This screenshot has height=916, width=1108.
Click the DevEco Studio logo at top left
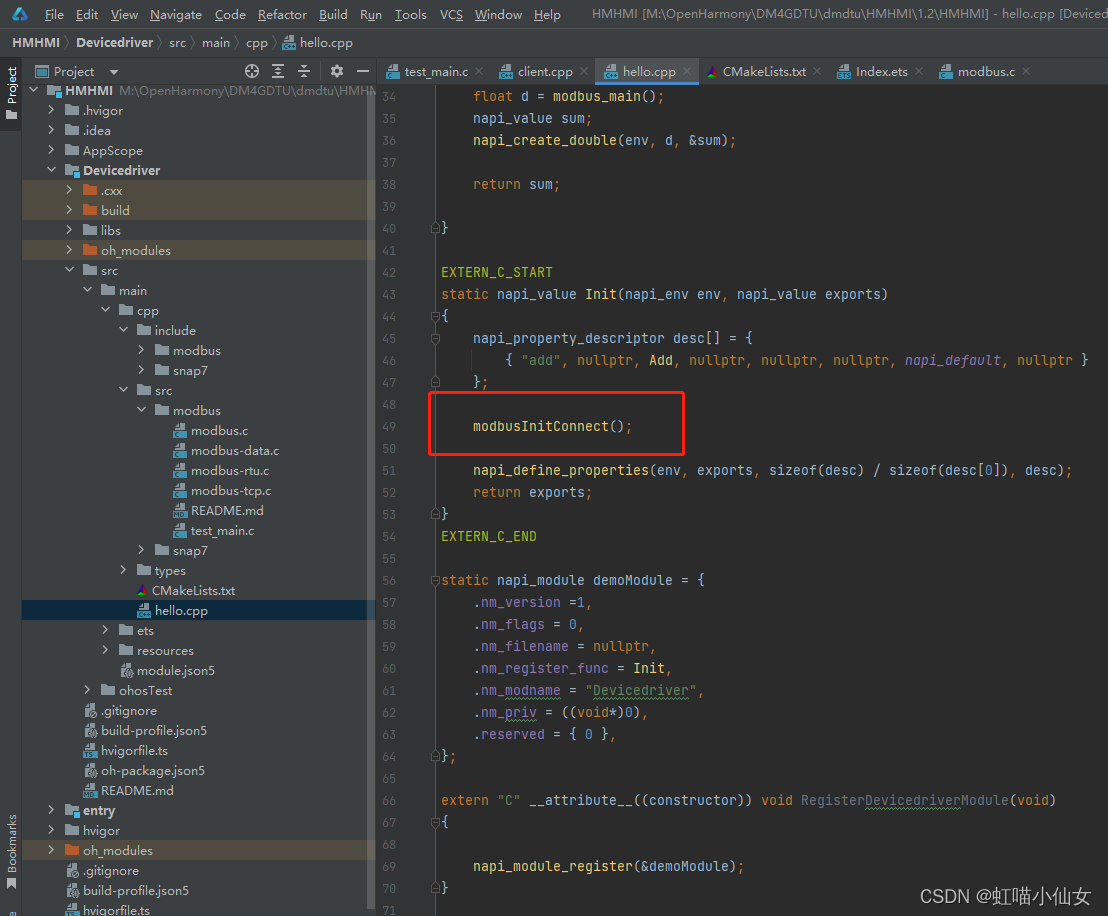(x=19, y=14)
